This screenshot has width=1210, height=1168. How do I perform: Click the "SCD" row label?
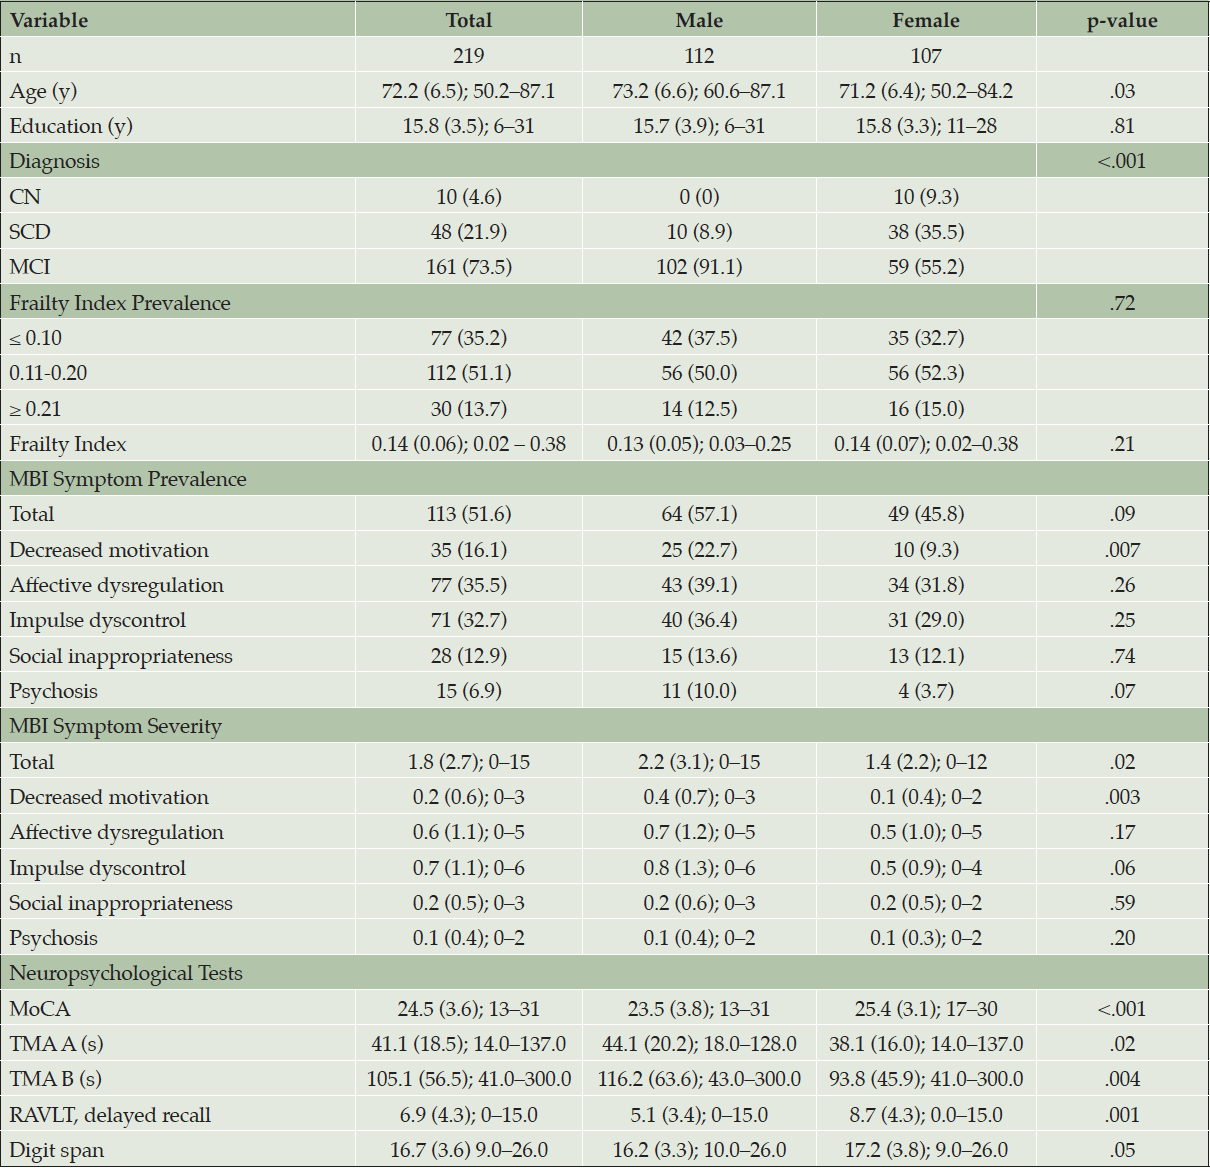pyautogui.click(x=30, y=232)
